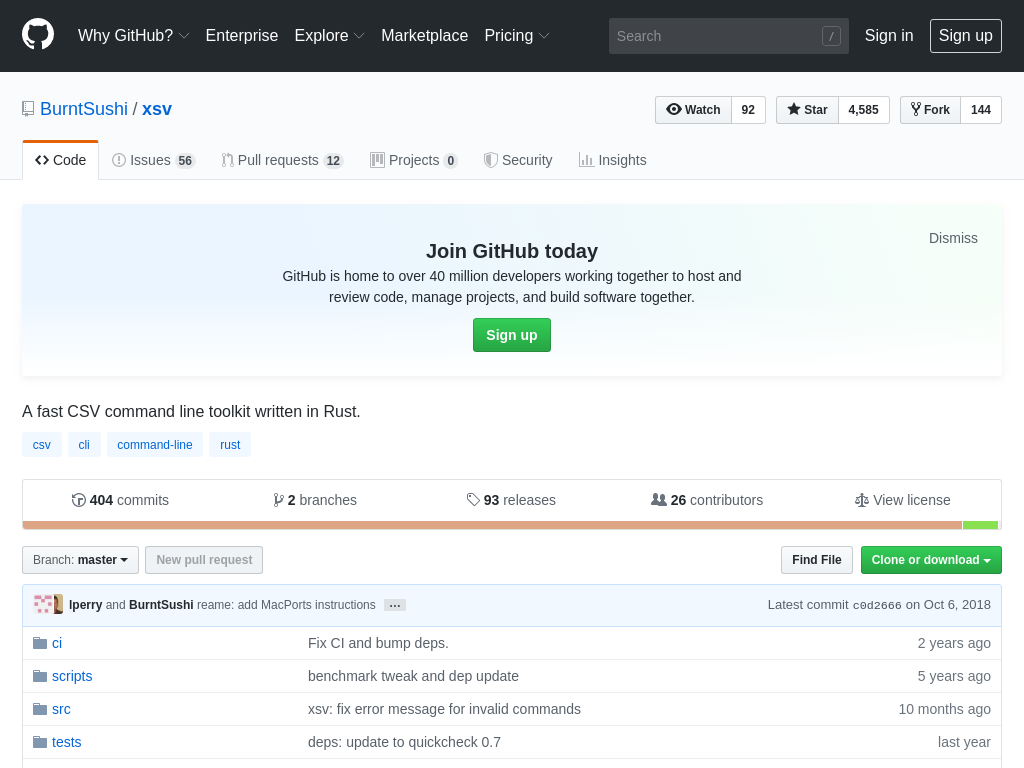Open the Pull requests tab
The width and height of the screenshot is (1024, 768).
[282, 160]
